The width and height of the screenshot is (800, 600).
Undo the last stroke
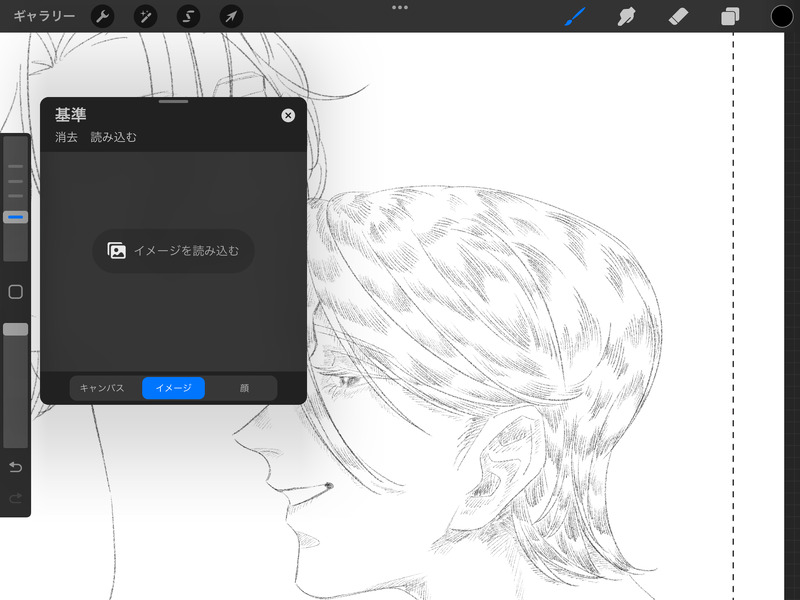(x=15, y=467)
